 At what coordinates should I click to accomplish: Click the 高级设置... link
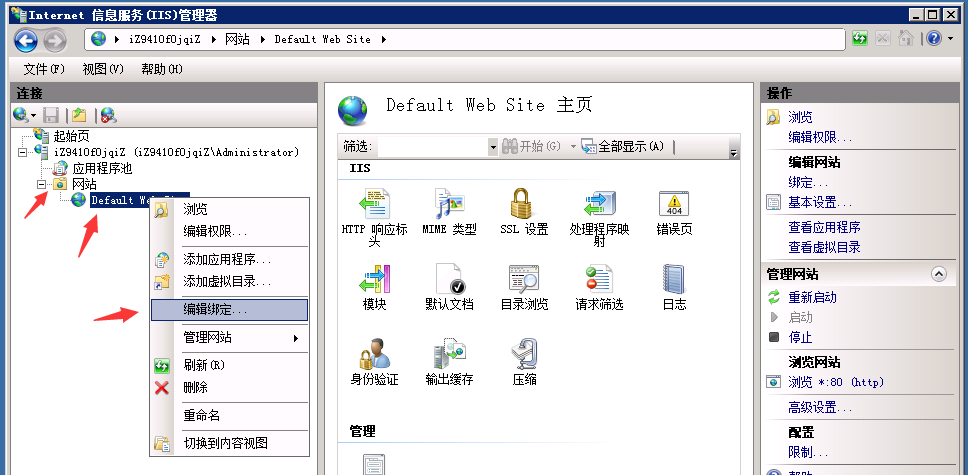[820, 407]
